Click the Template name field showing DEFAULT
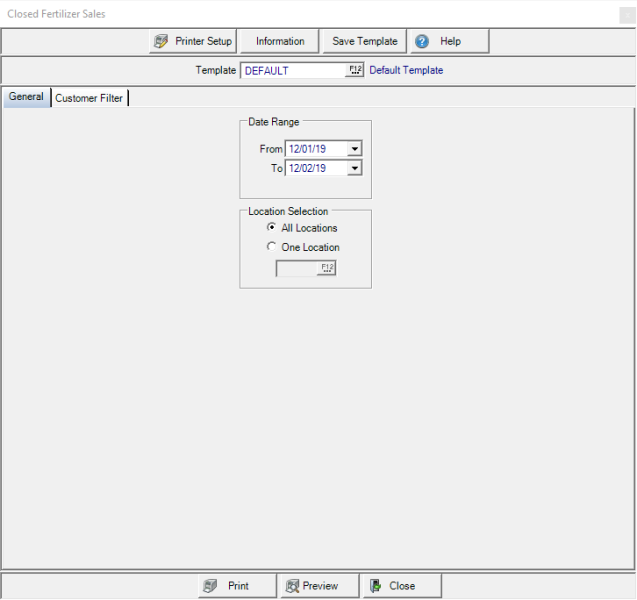The height and width of the screenshot is (600, 637). 293,71
